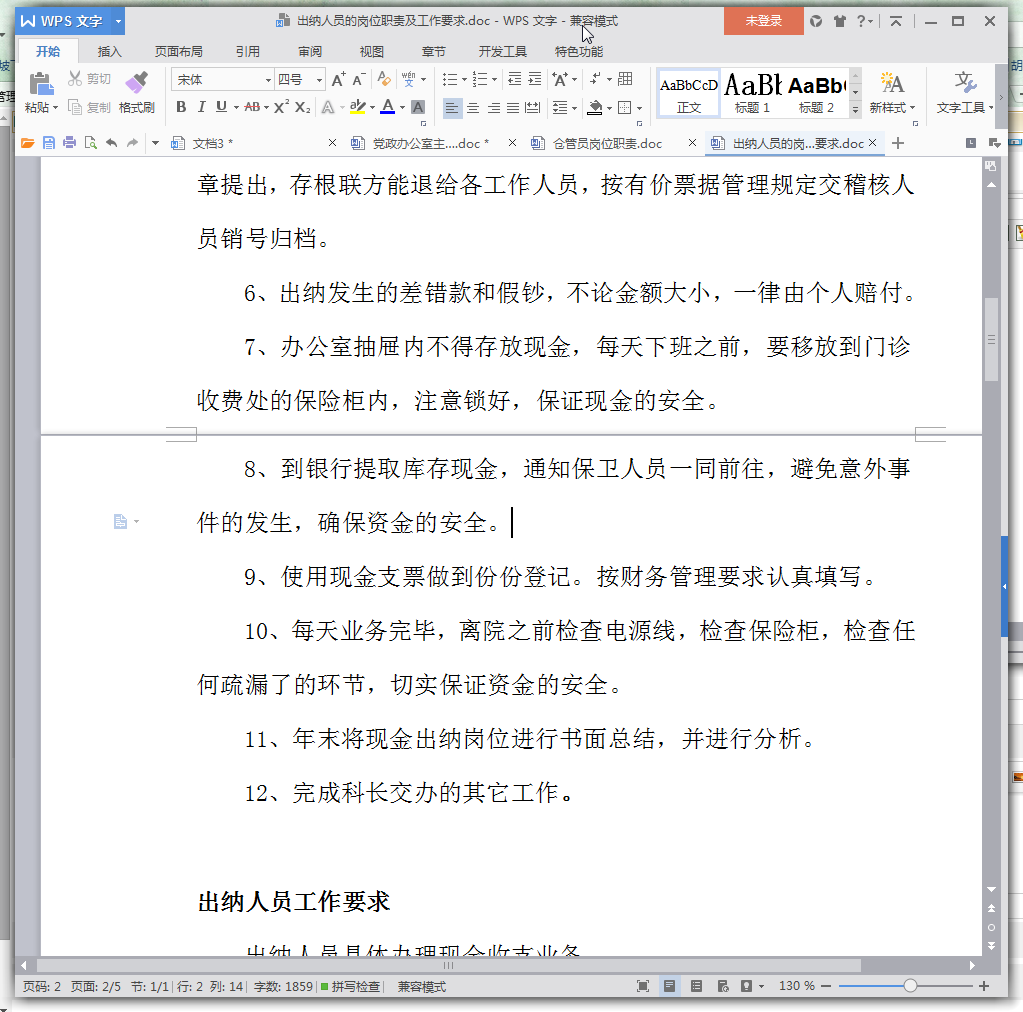Open the font name dropdown showing 宋体
The width and height of the screenshot is (1023, 1012).
(268, 80)
